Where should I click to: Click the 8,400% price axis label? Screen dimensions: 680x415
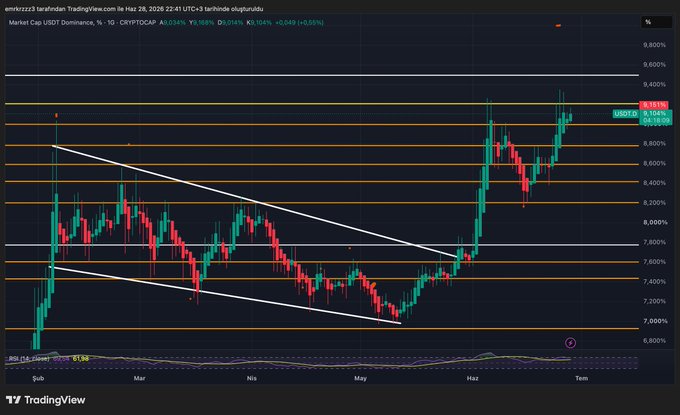click(x=654, y=183)
